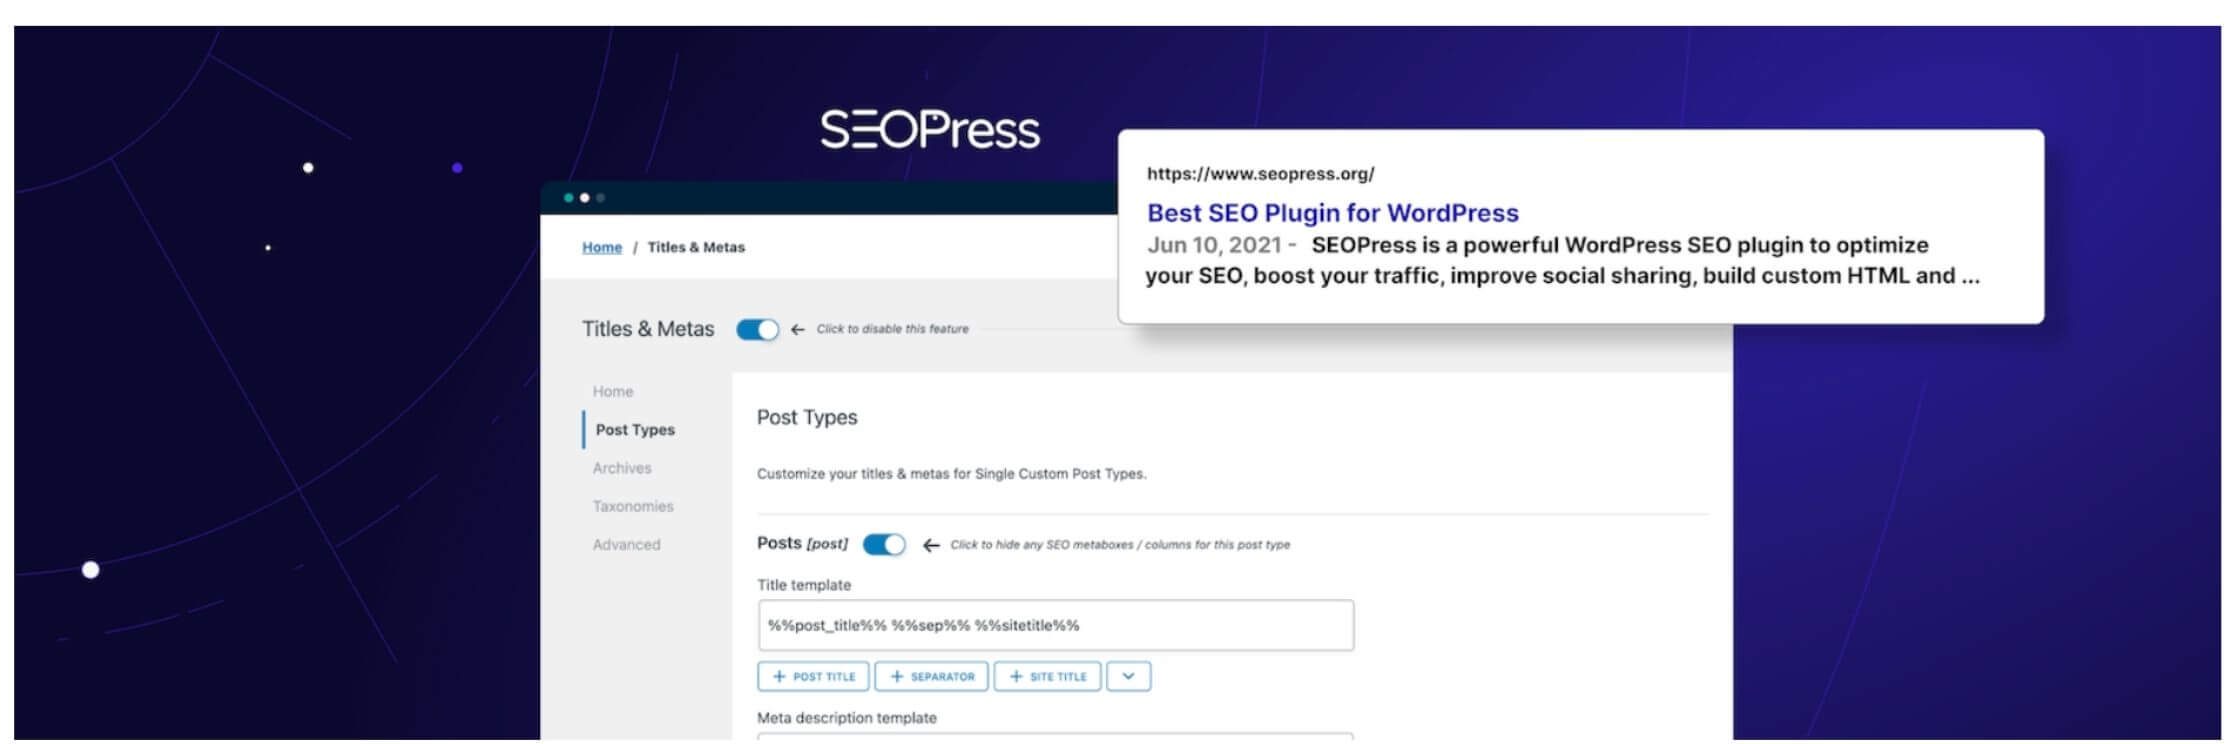Click the arrow icon beside Posts toggle
The width and height of the screenshot is (2240, 744).
[x=931, y=545]
